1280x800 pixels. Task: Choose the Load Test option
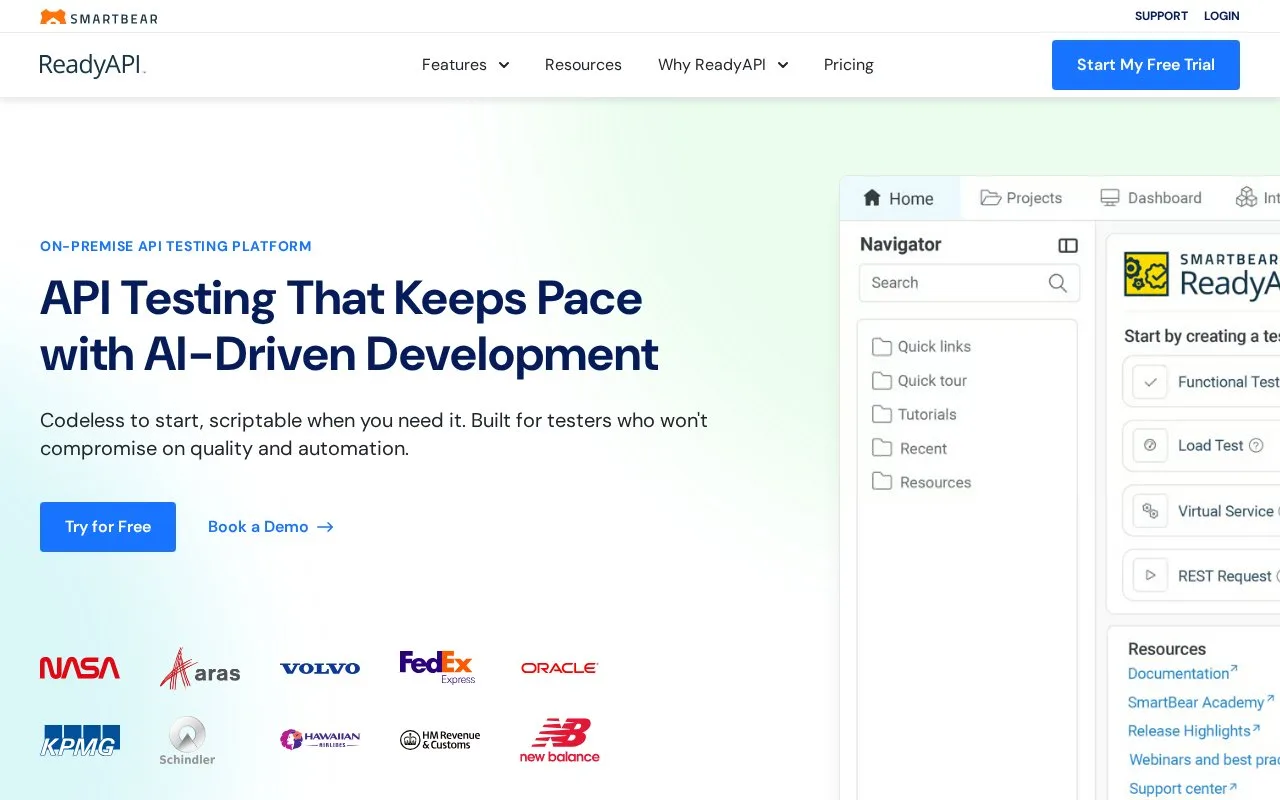coord(1203,446)
